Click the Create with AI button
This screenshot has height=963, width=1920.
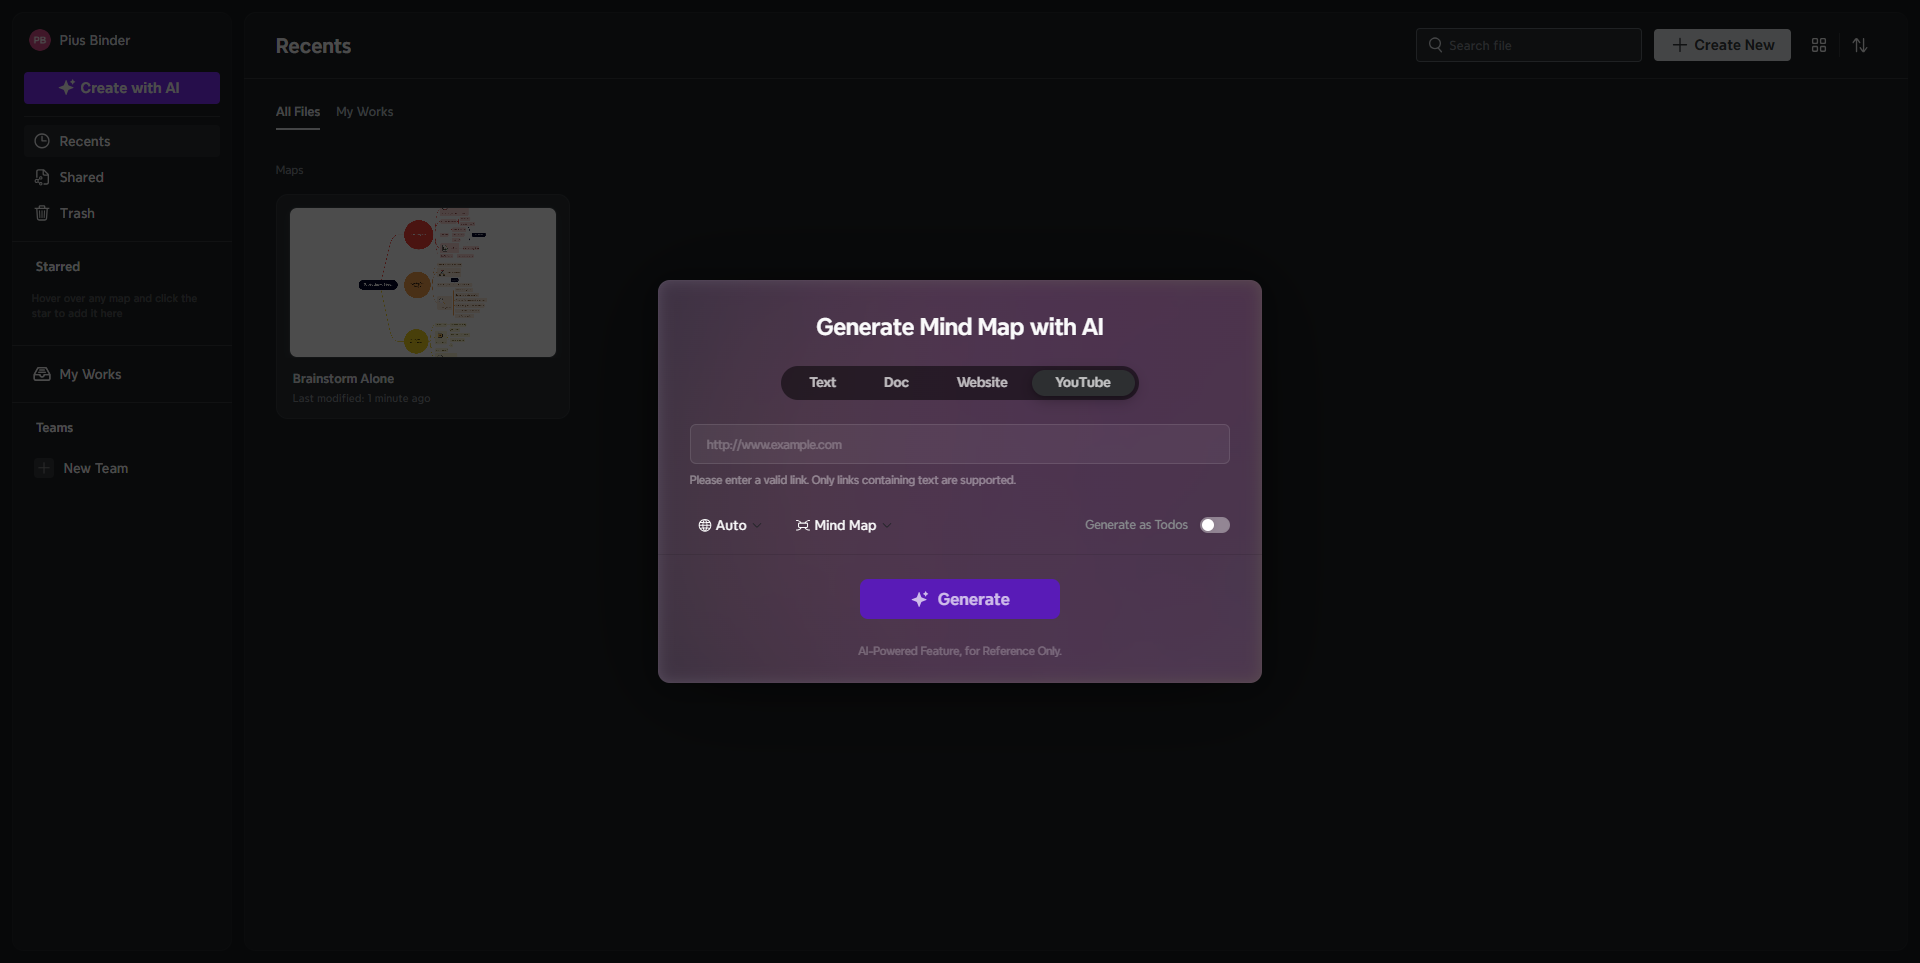pyautogui.click(x=121, y=88)
